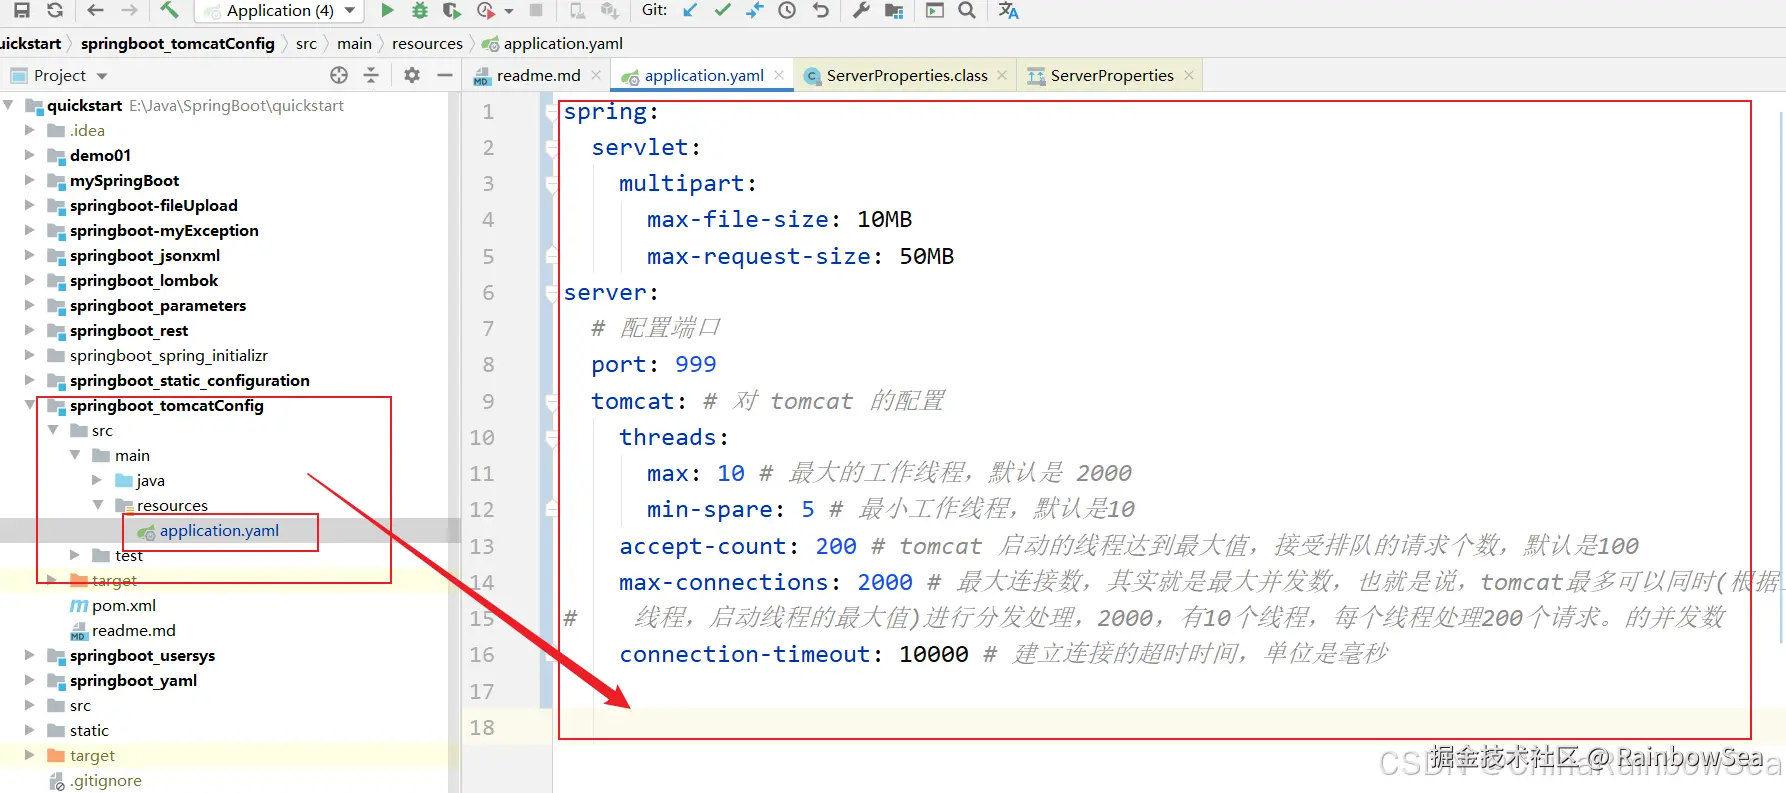Run with coverage using the shield icon
The image size is (1786, 793).
click(x=452, y=10)
